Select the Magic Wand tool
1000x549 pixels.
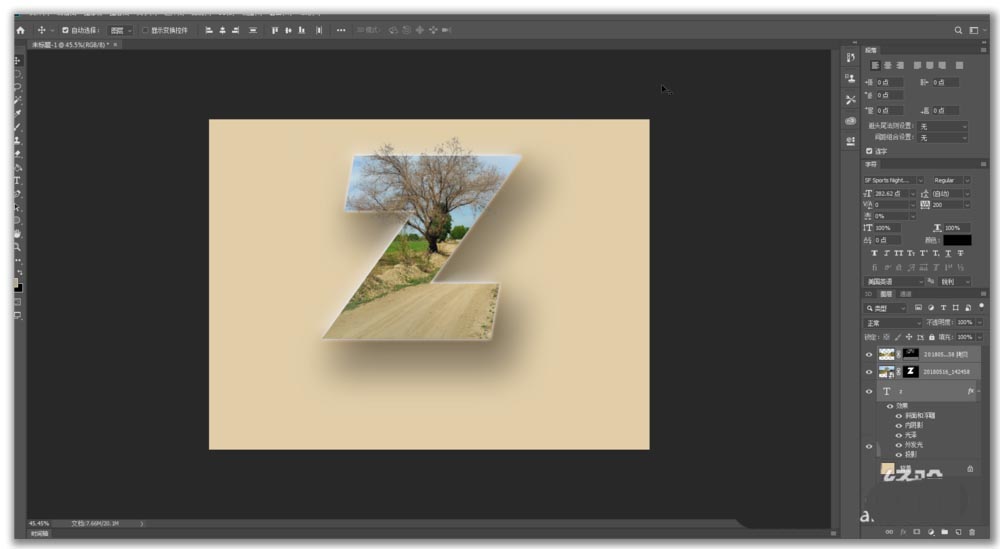point(18,100)
